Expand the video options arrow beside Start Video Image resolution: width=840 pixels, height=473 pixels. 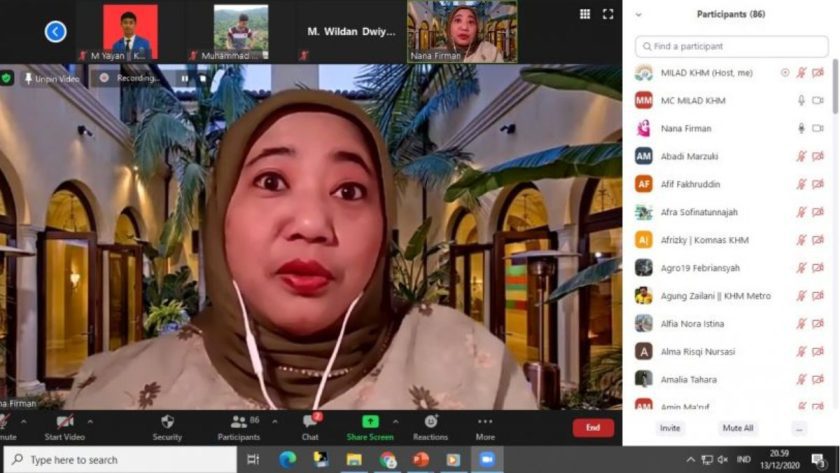[x=90, y=421]
